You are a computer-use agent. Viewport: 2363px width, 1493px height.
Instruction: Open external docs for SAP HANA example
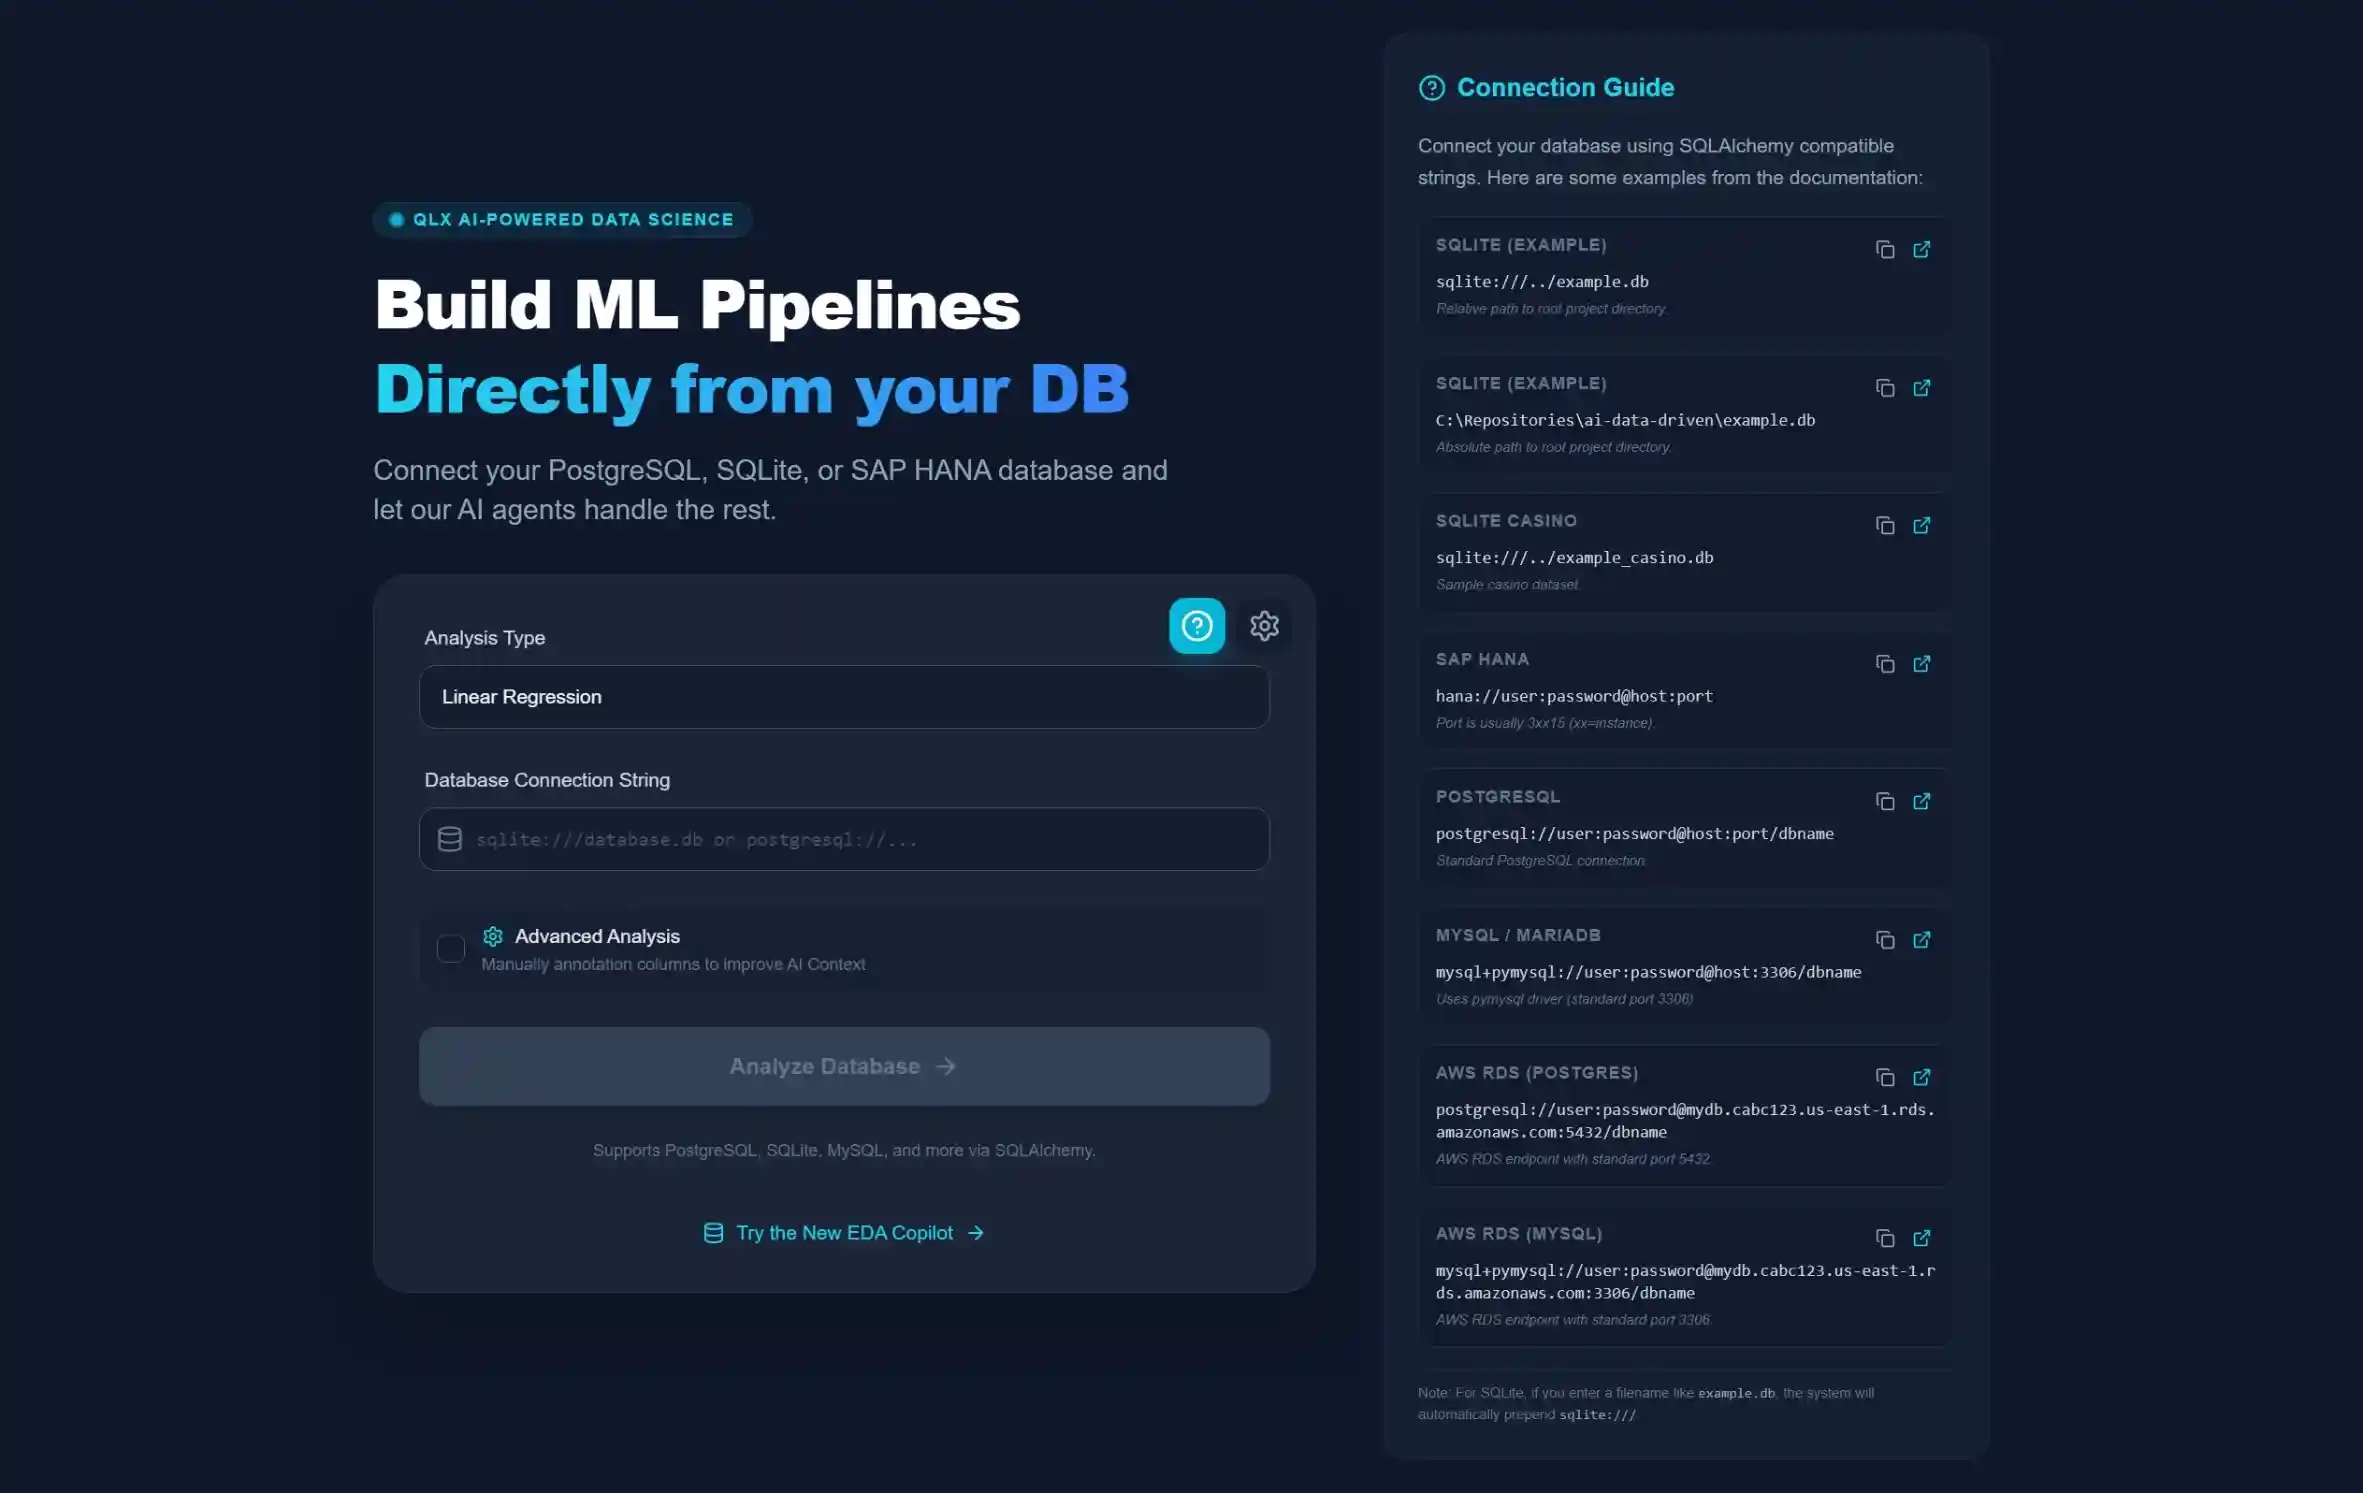tap(1922, 664)
